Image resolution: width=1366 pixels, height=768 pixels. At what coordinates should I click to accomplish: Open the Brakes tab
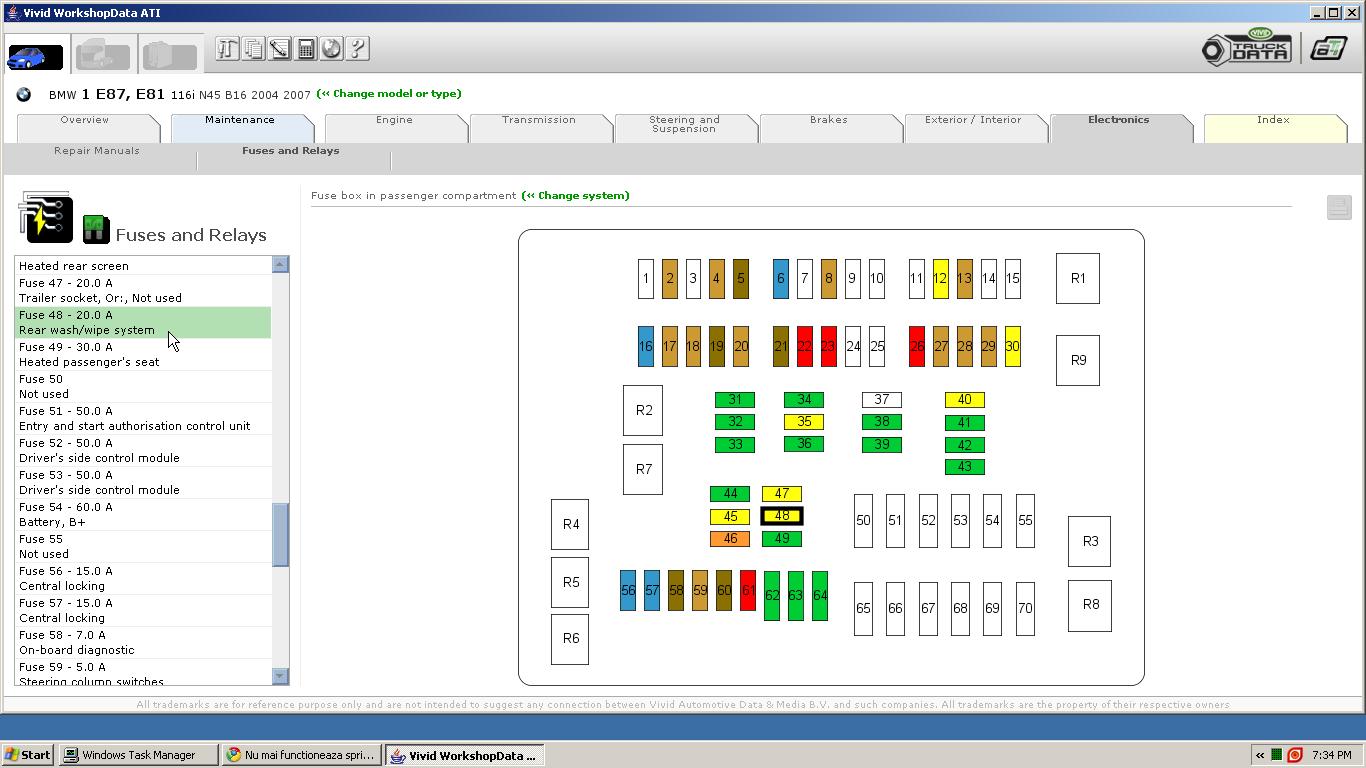[x=828, y=120]
